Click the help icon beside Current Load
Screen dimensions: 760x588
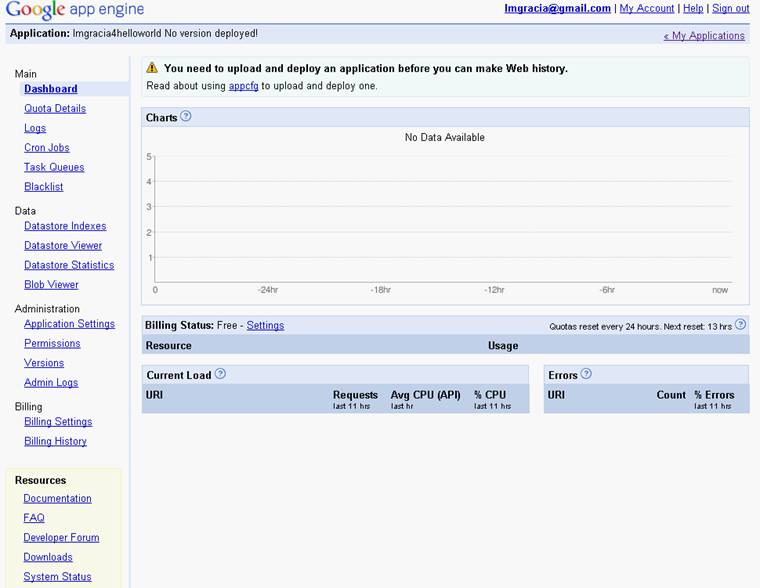(x=220, y=374)
